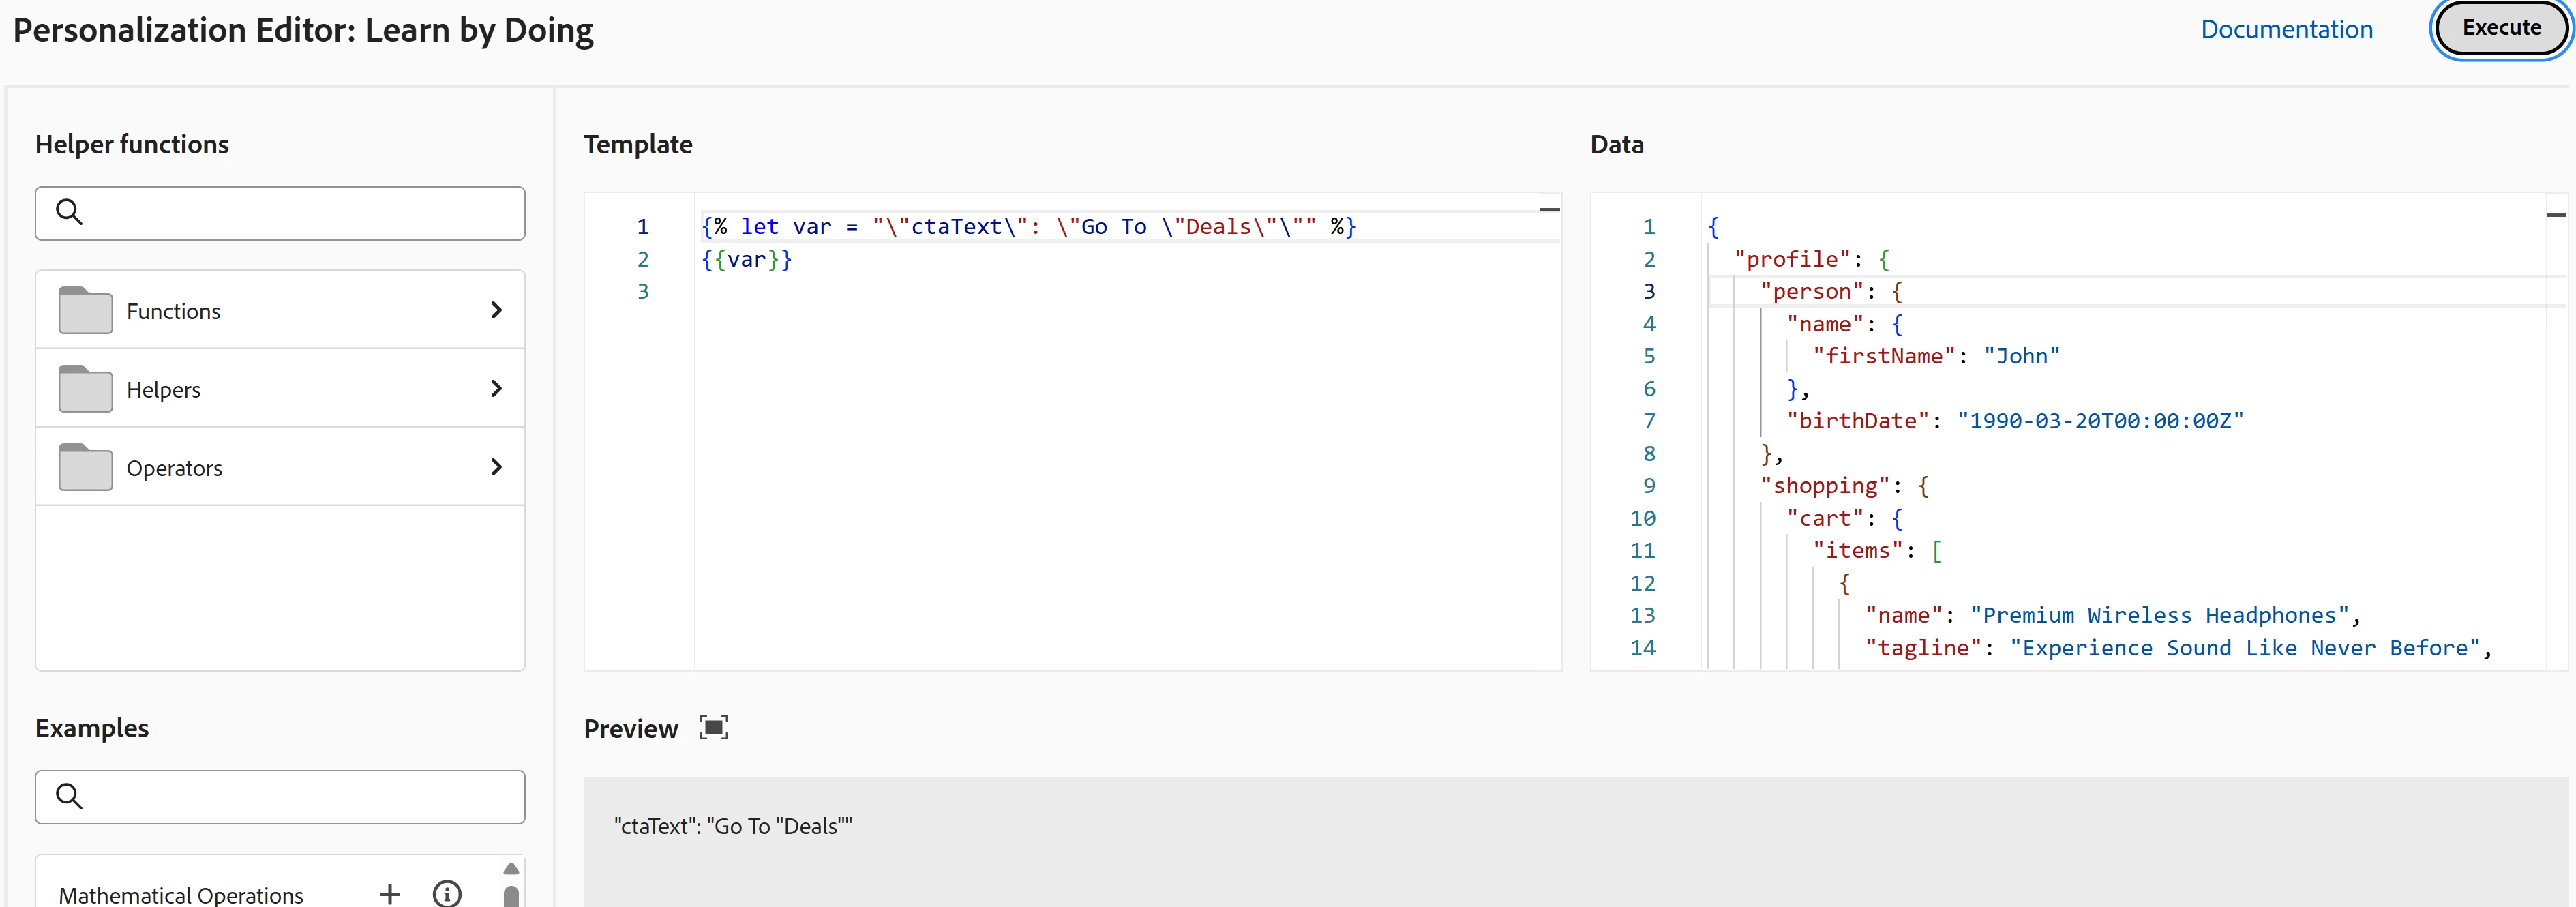Expand Helpers with its chevron arrow
This screenshot has width=2576, height=907.
click(496, 389)
